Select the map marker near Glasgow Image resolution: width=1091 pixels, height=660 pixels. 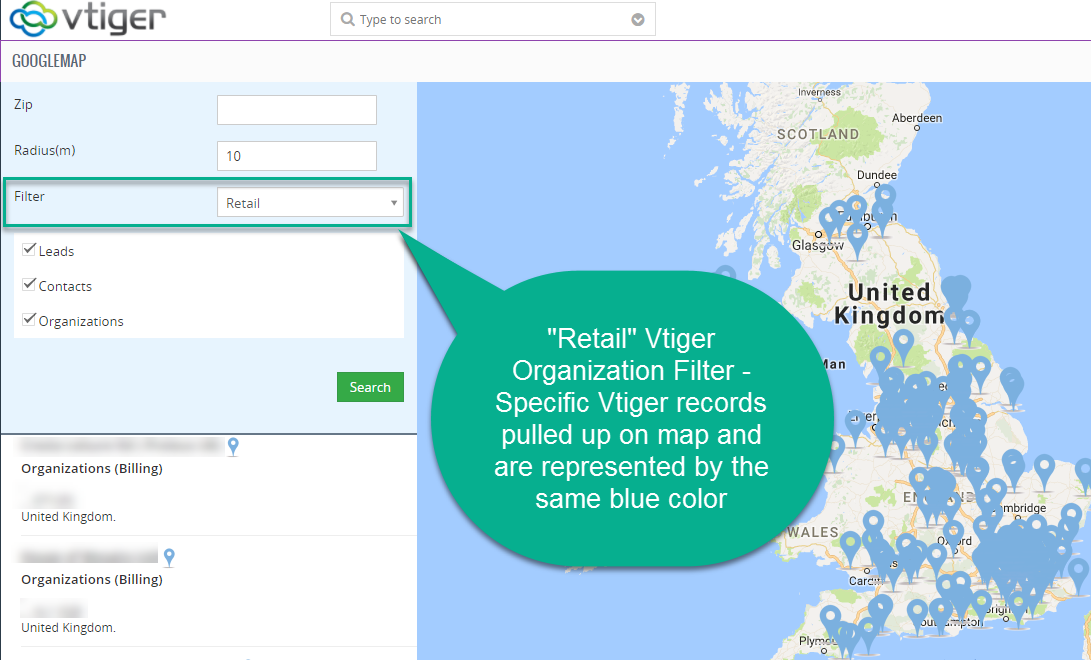coord(829,220)
